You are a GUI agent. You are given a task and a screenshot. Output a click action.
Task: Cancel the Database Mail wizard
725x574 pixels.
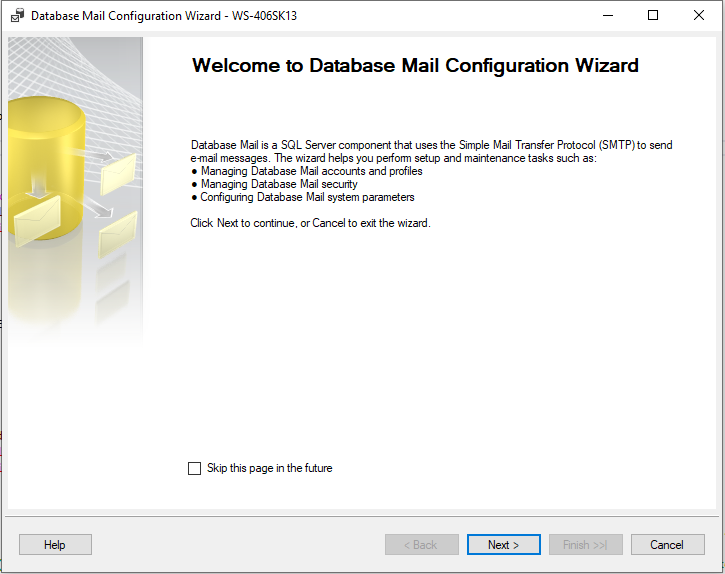click(x=667, y=545)
